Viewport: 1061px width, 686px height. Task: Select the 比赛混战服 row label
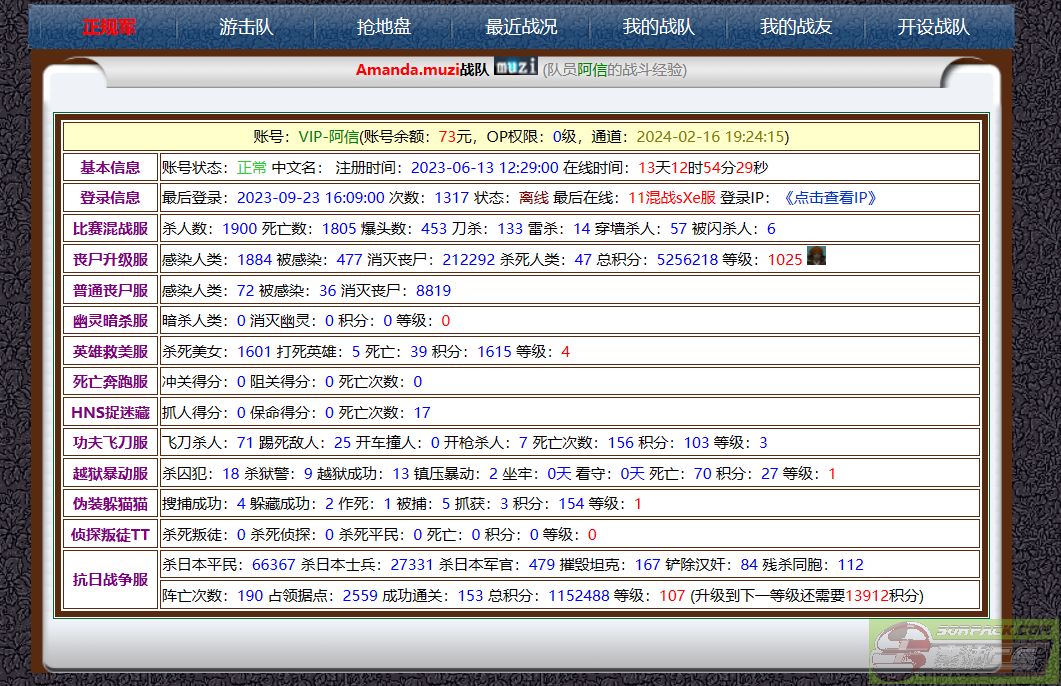(x=110, y=229)
